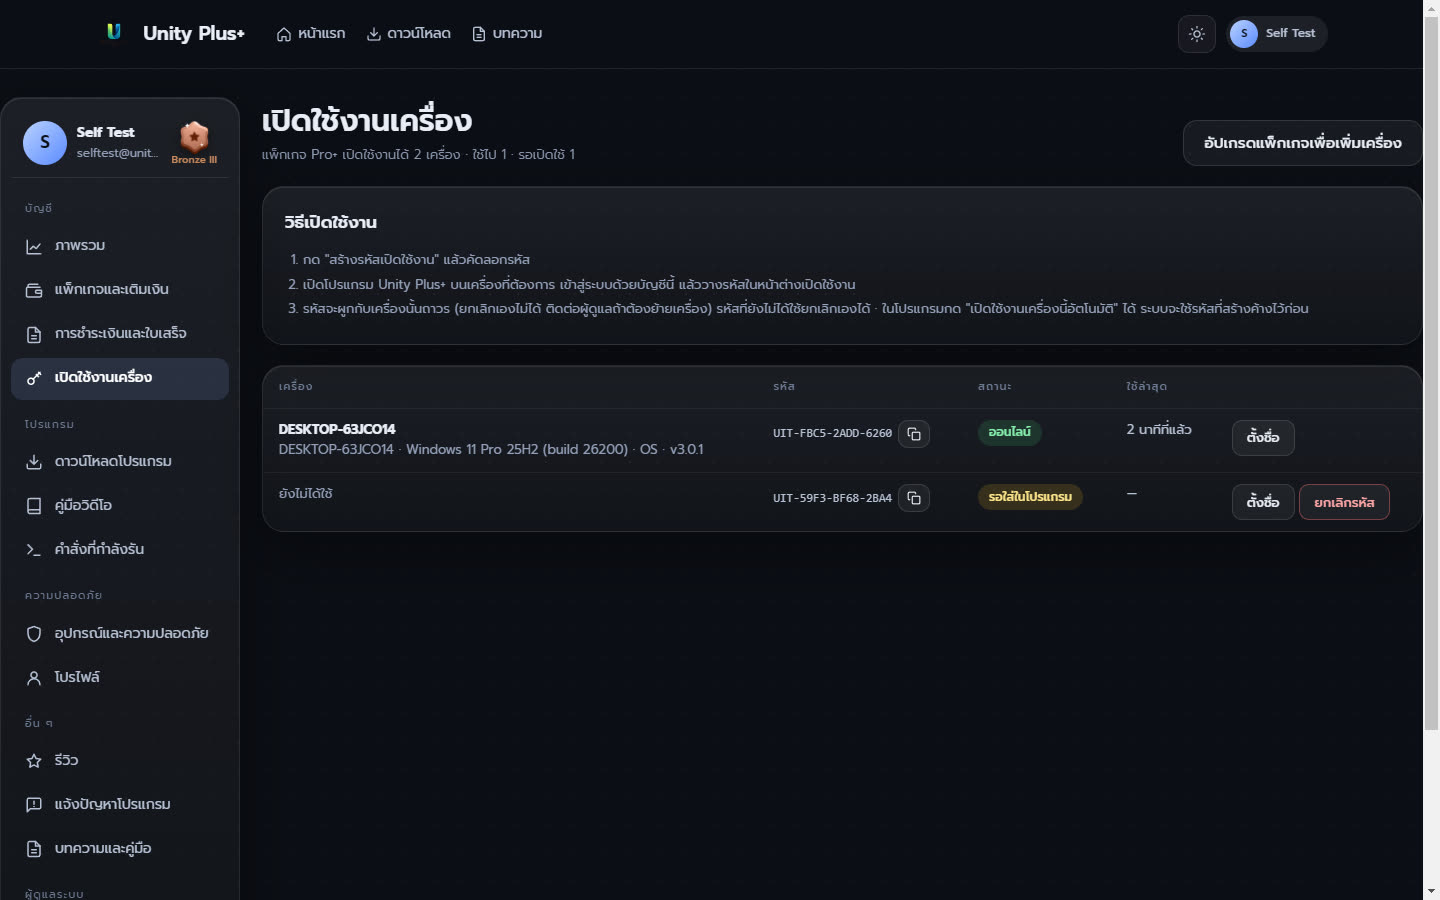Open แพ็กเกจและเติมเงิน in the sidebar

[x=120, y=290]
